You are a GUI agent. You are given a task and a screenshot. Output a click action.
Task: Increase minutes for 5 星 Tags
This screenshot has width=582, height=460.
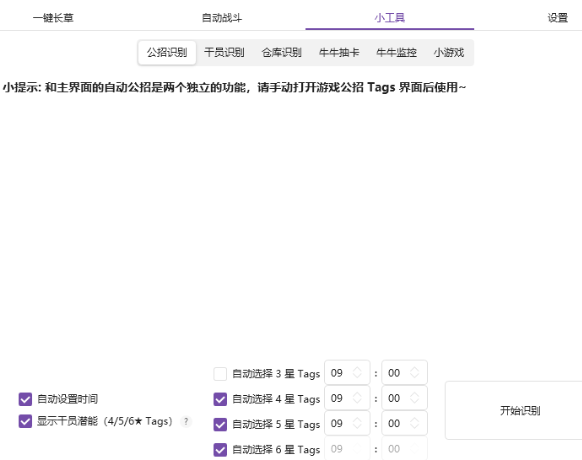coord(414,420)
